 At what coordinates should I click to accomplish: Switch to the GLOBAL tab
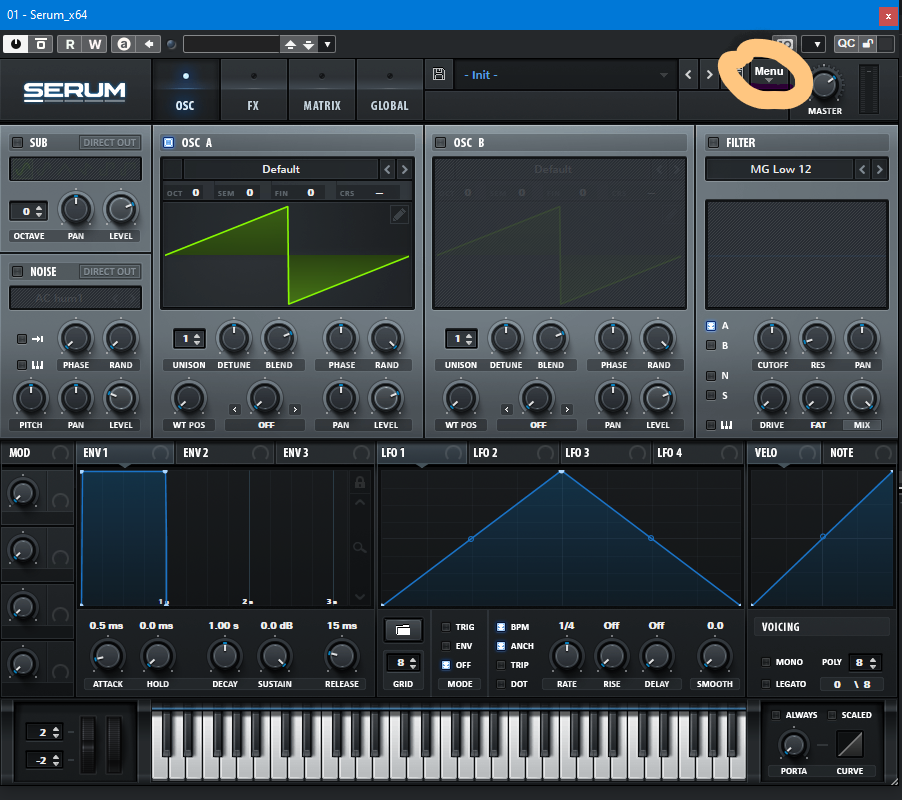[389, 90]
